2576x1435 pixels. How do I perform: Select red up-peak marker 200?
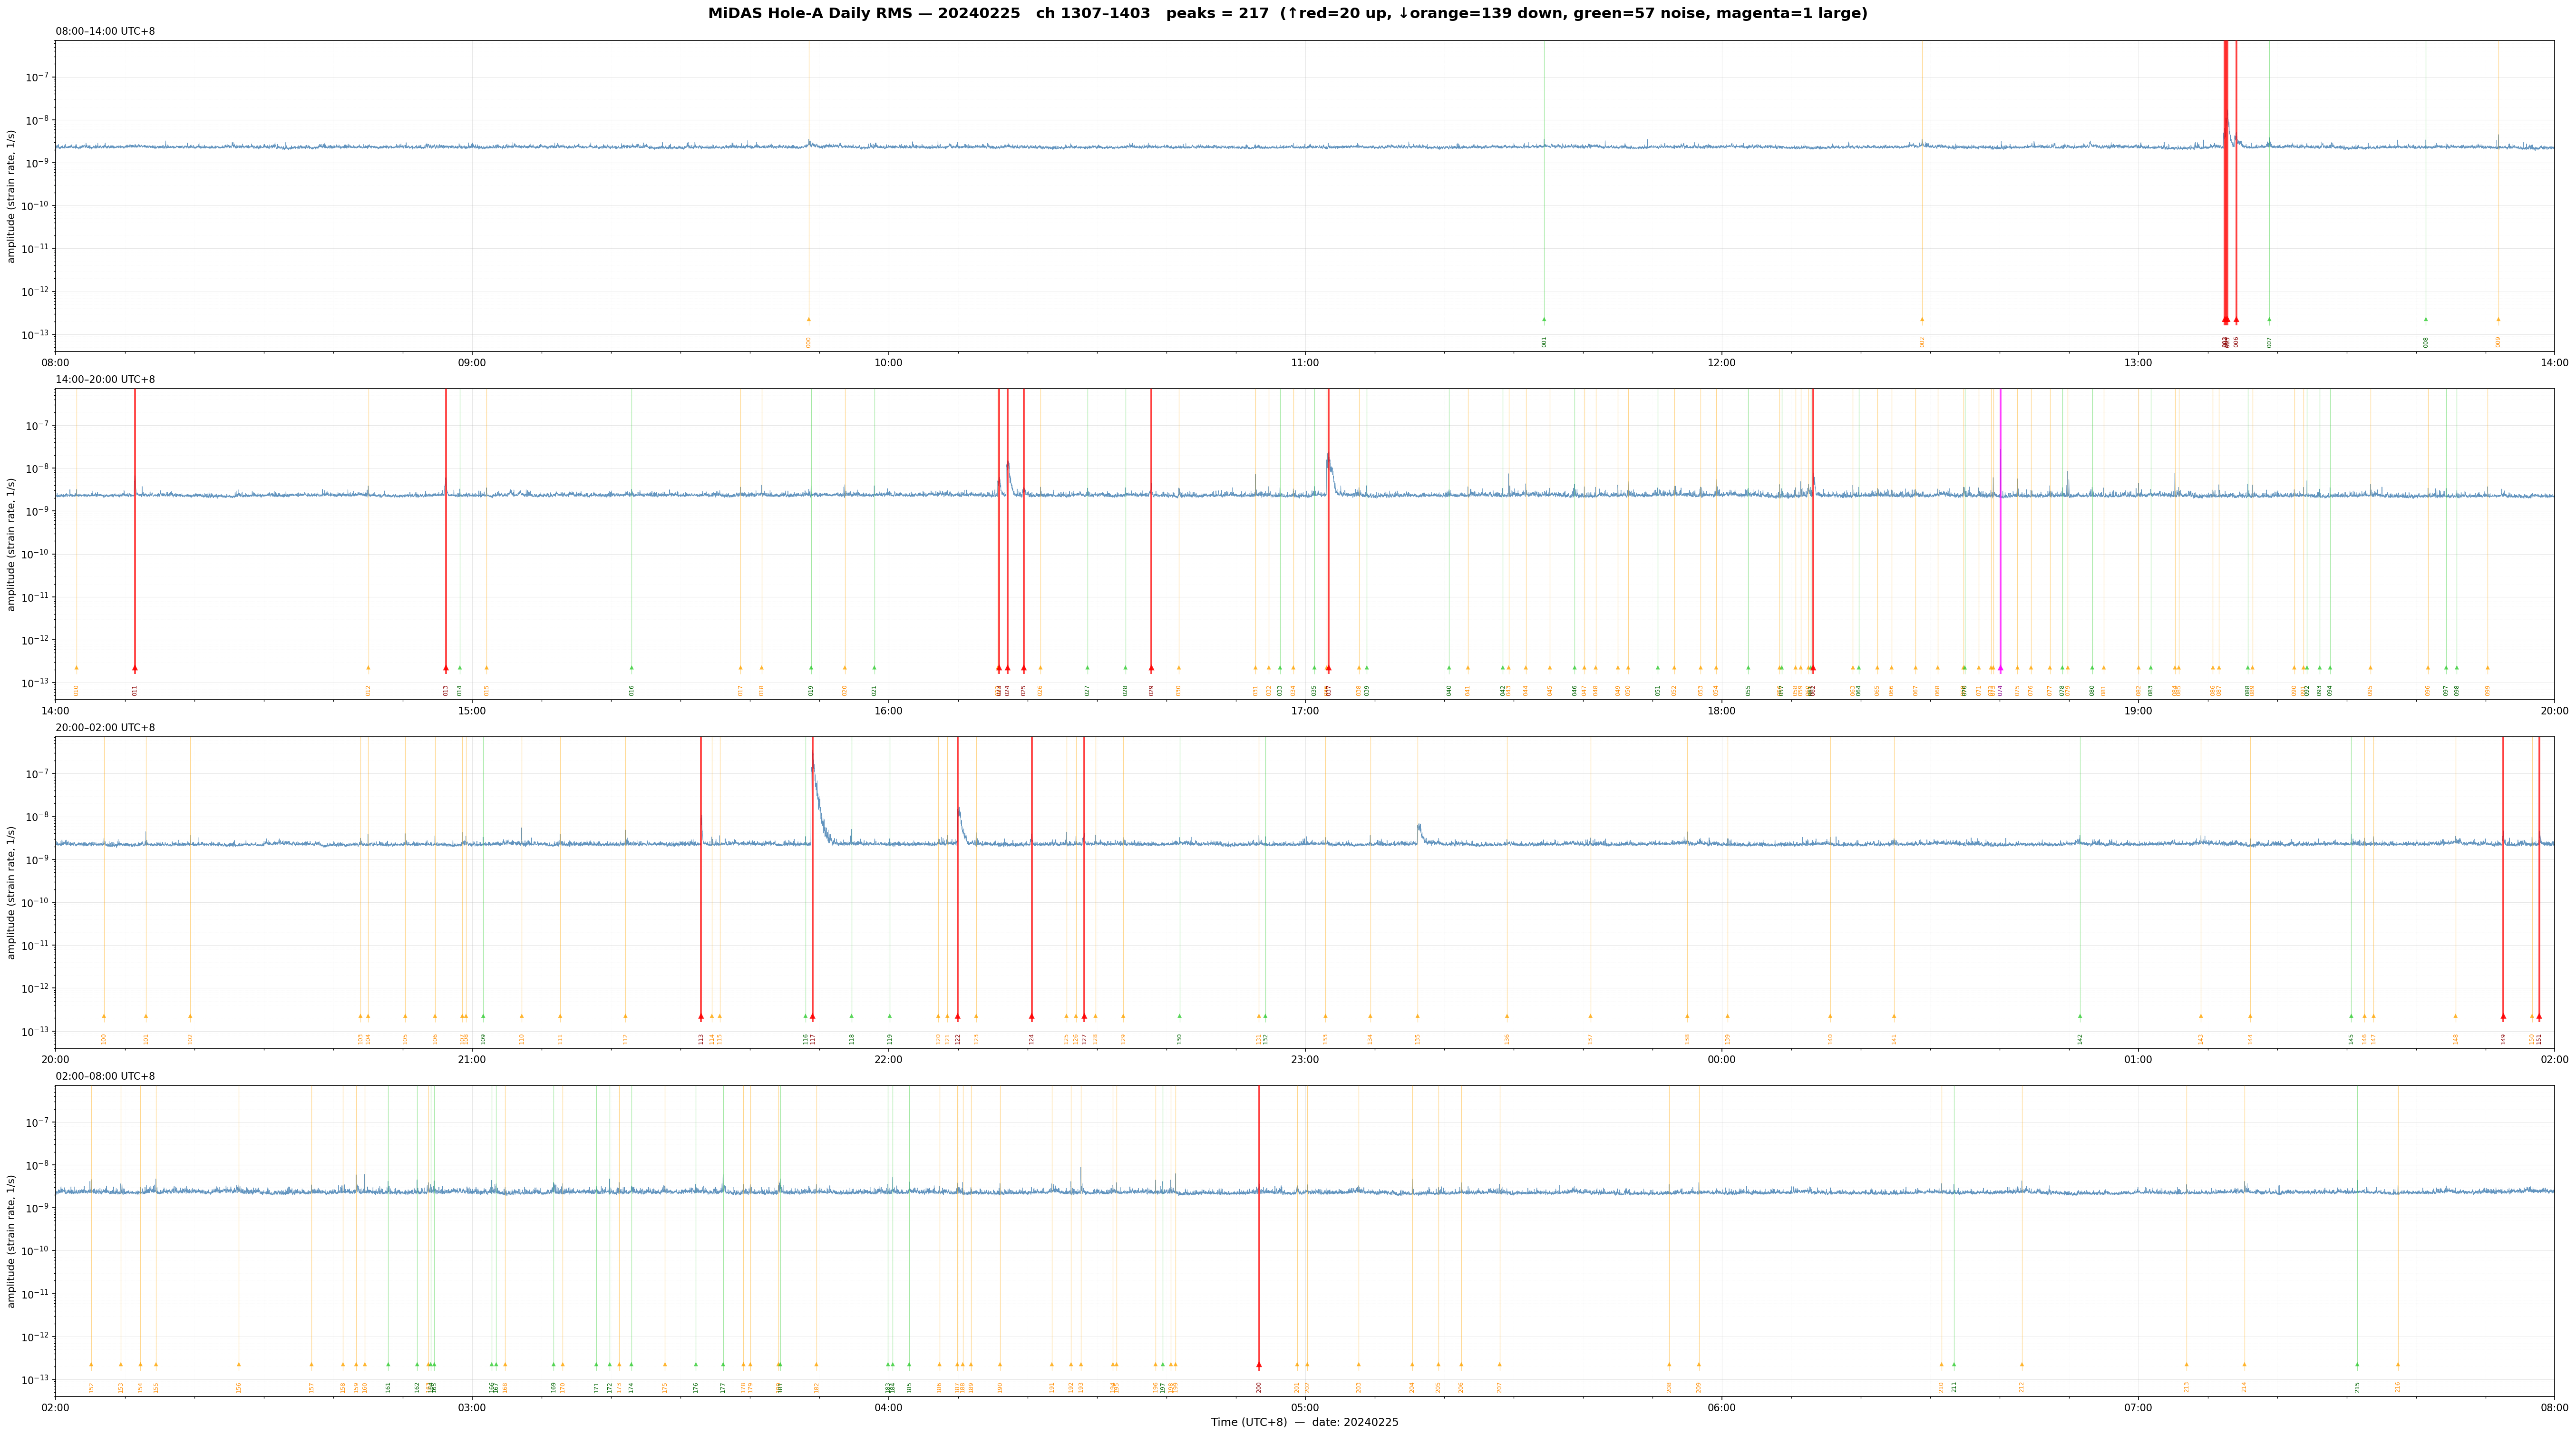[1259, 1364]
